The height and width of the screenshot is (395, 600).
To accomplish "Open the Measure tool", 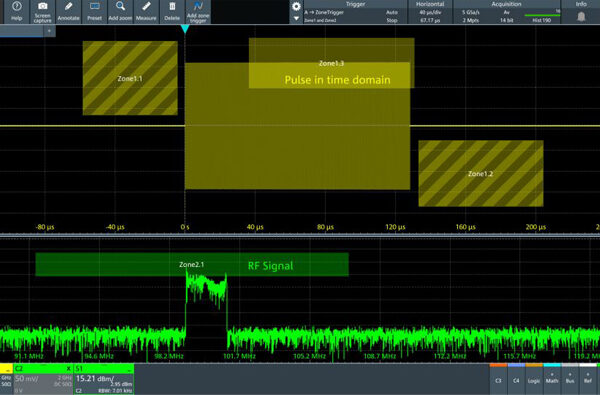I will tap(146, 11).
